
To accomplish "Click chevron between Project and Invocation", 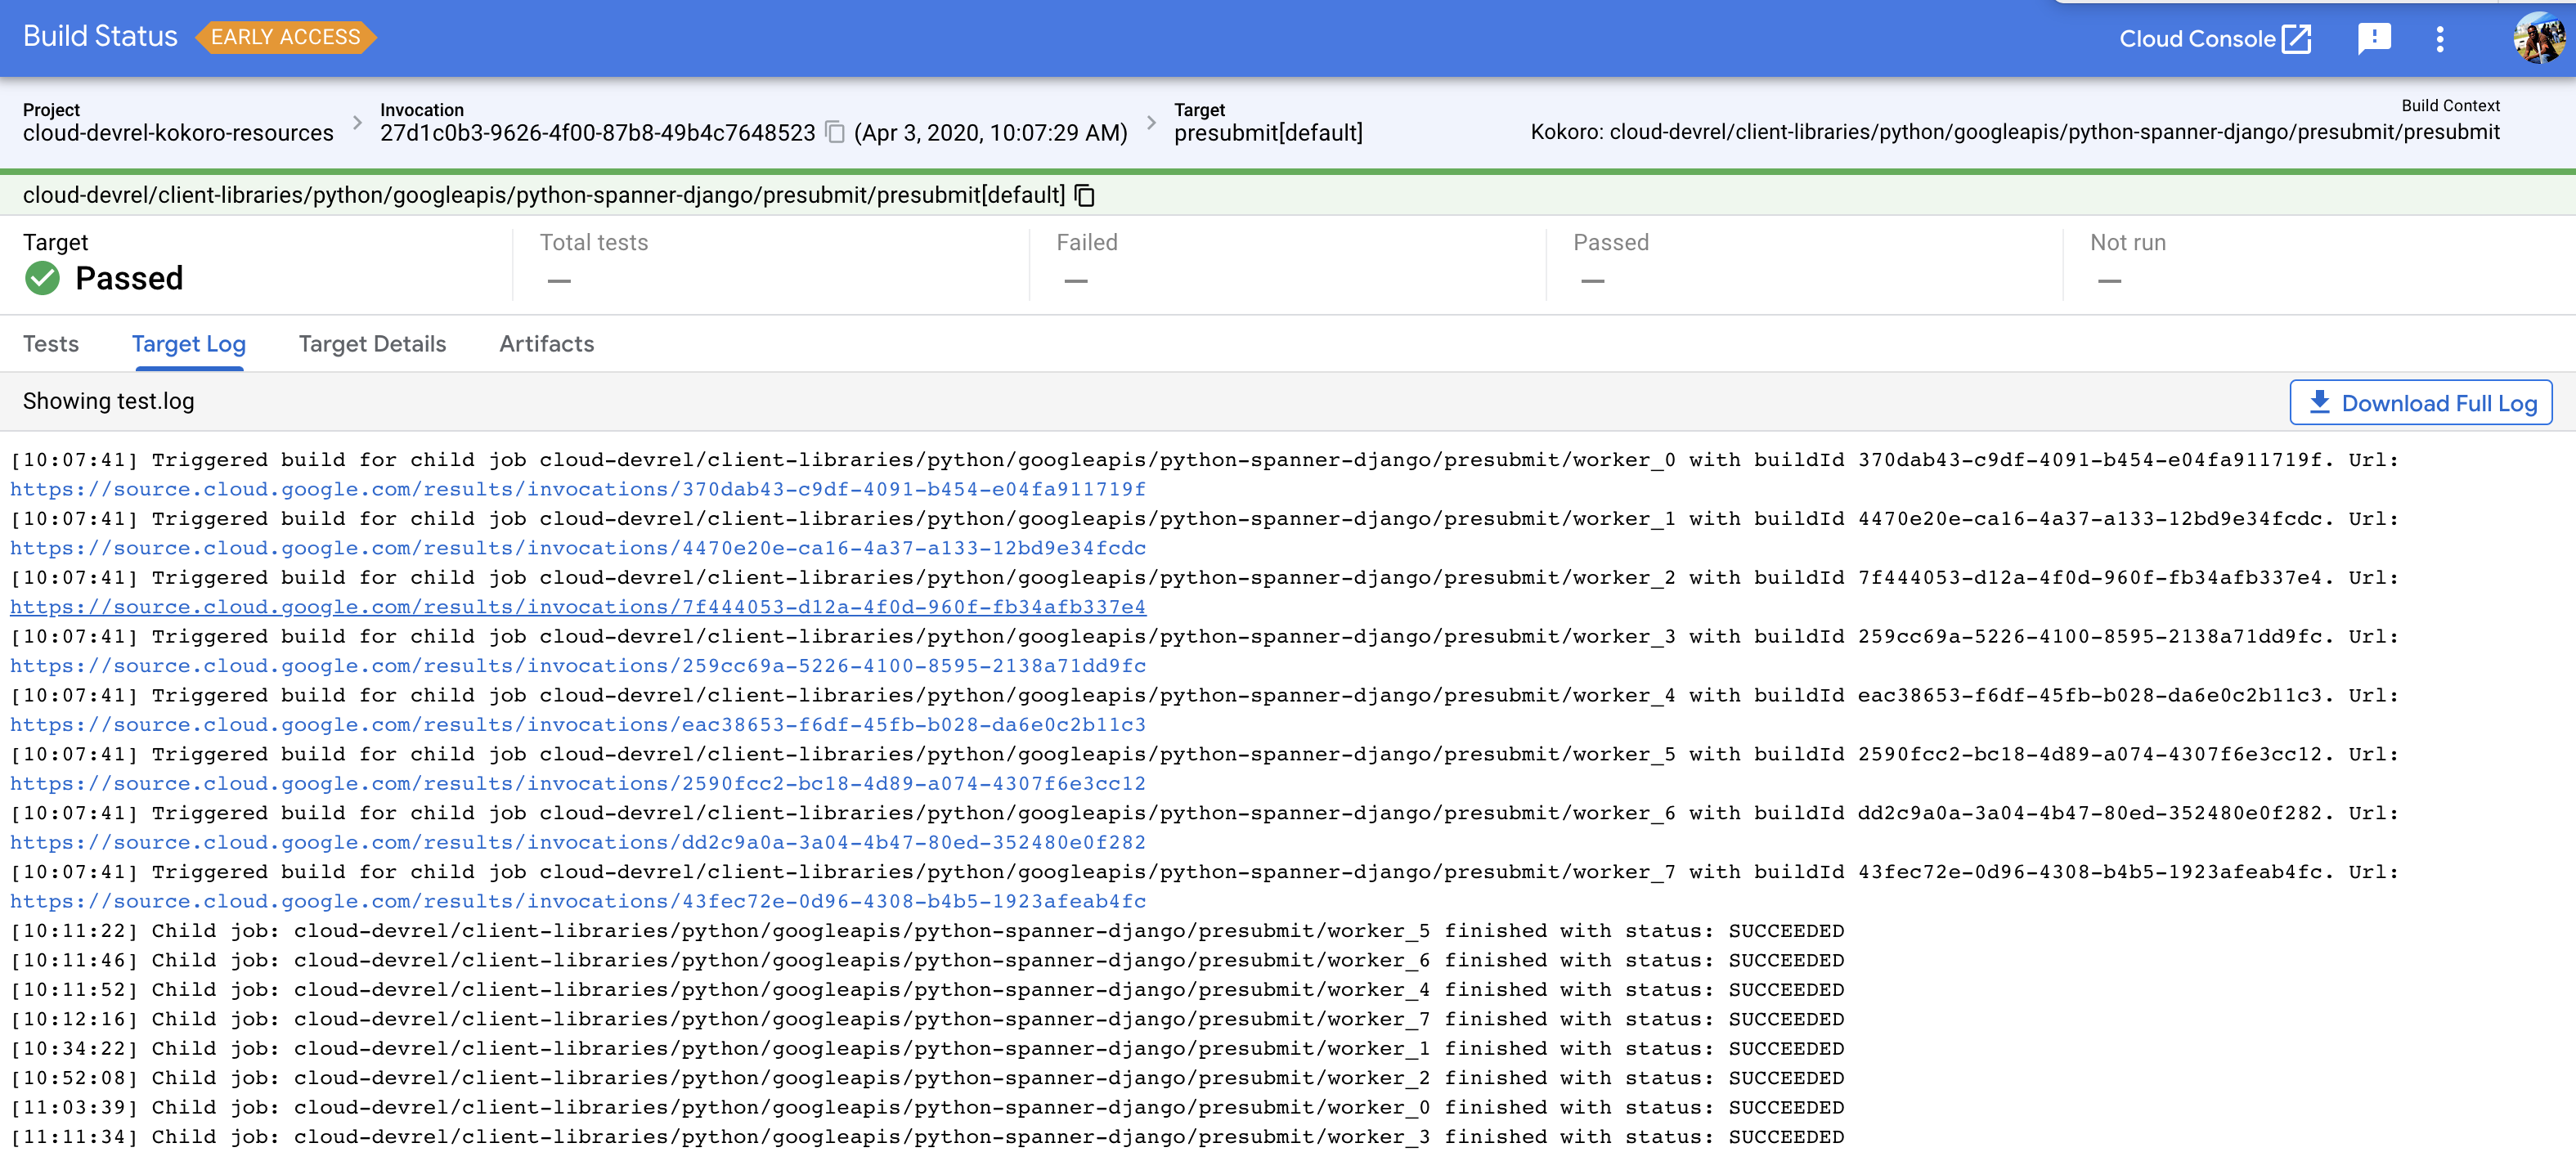I will [x=357, y=123].
